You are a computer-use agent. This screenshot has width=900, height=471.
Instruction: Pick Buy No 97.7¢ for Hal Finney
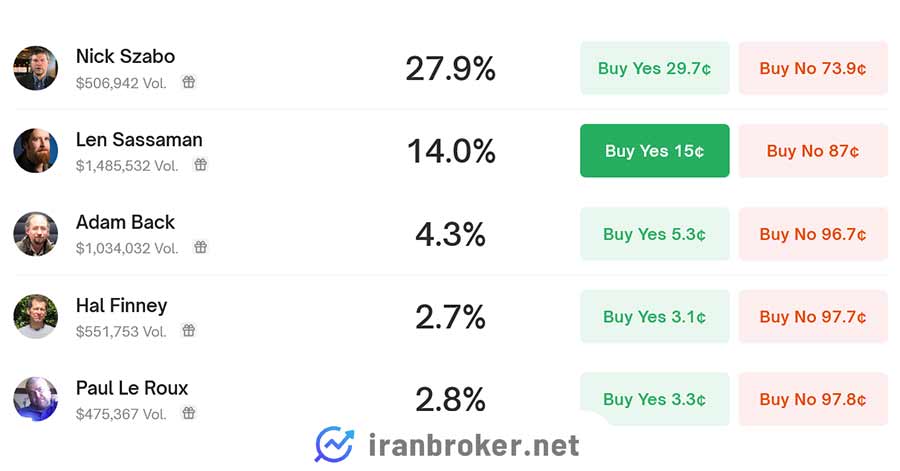813,317
